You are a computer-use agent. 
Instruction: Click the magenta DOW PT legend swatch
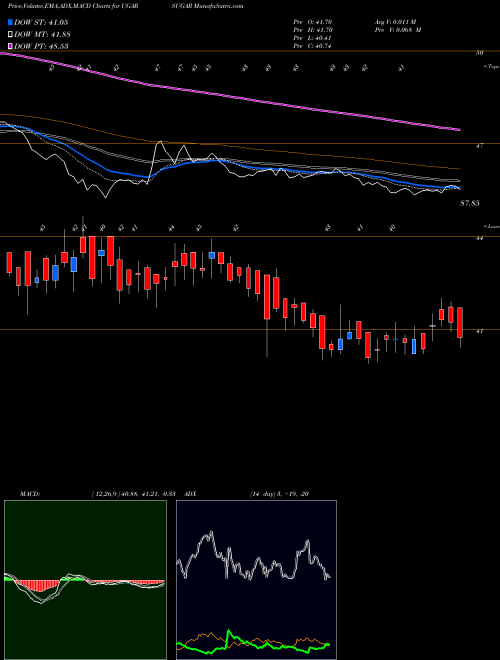point(10,46)
